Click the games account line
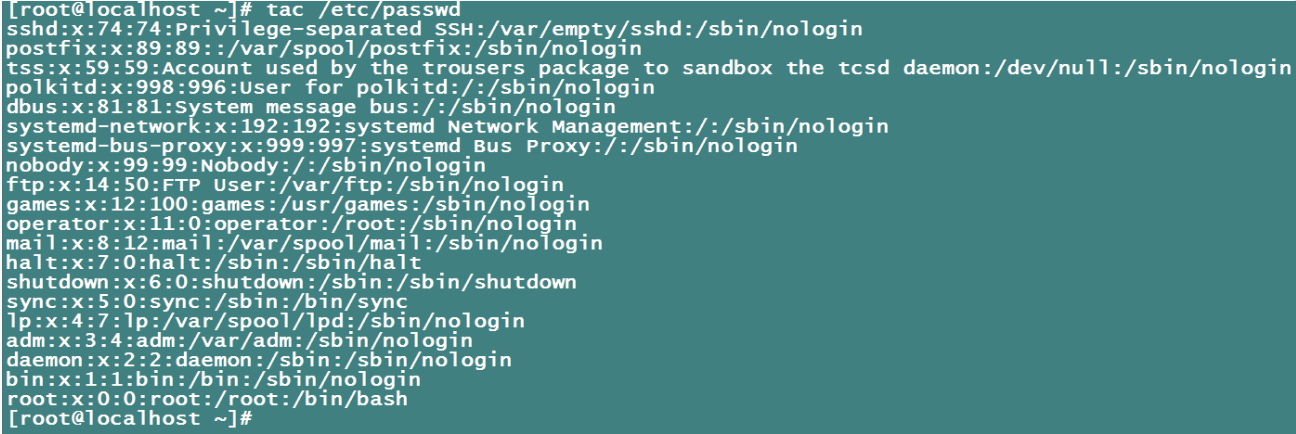Viewport: 1296px width, 434px height. (x=298, y=204)
